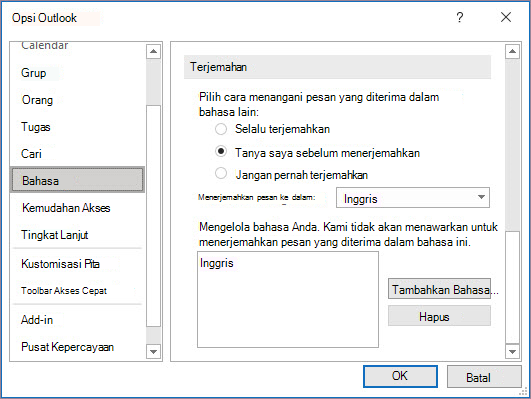The height and width of the screenshot is (399, 531).
Task: Go to the Tugas options page
Action: 36,127
